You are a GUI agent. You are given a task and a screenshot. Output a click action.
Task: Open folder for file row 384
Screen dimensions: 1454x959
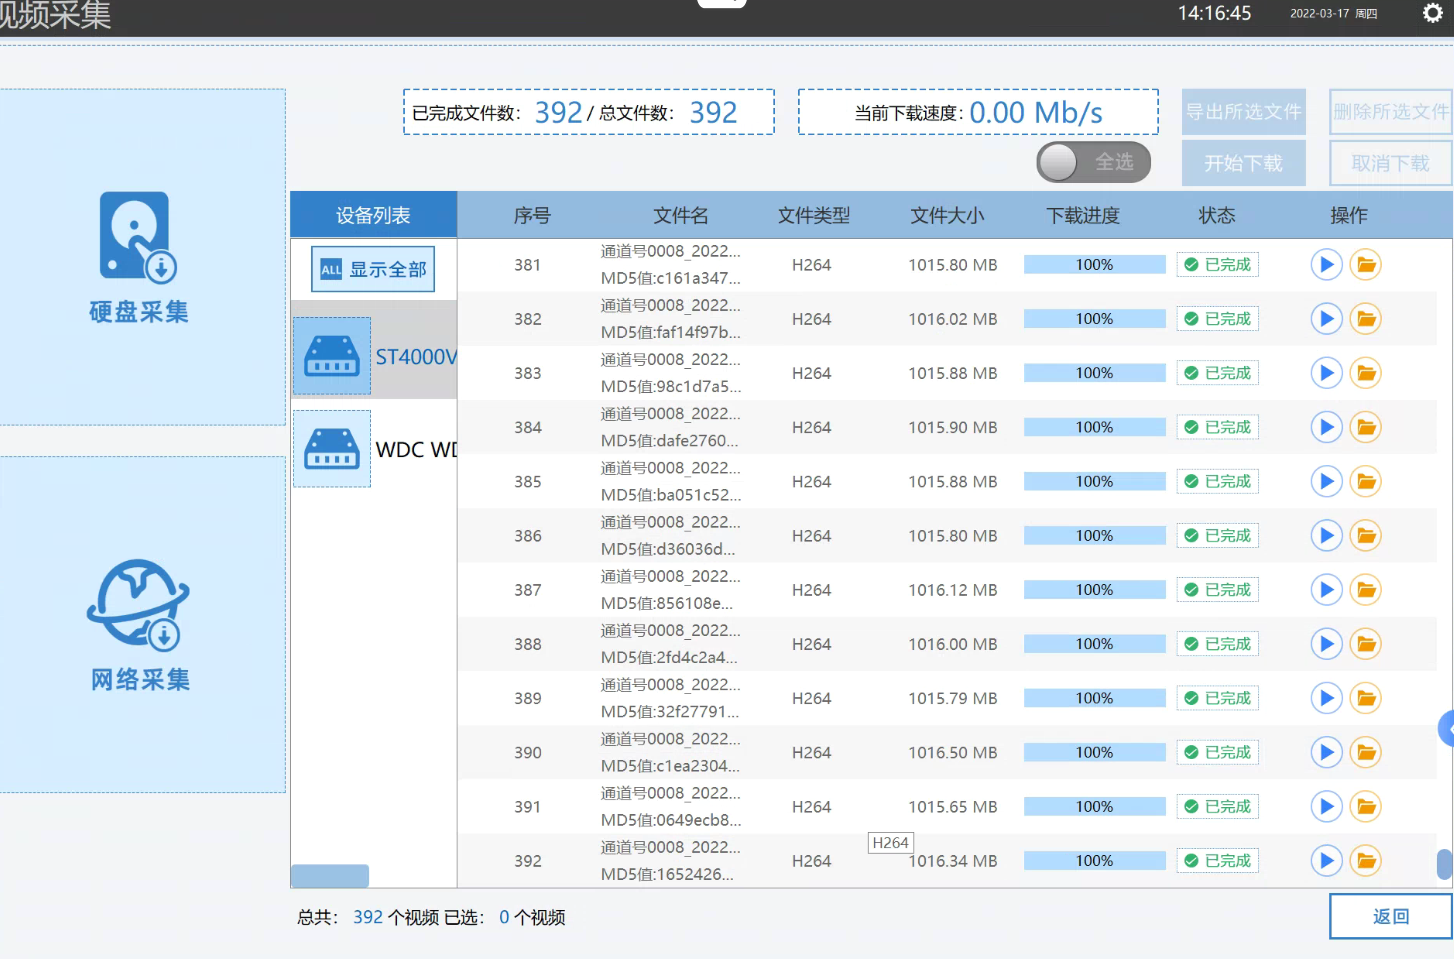coord(1366,427)
